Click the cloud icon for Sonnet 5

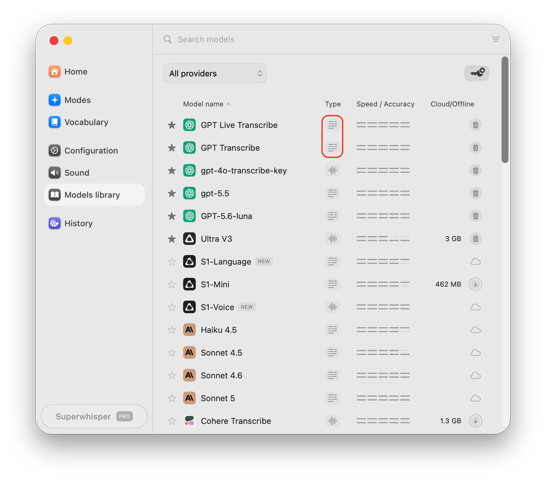pyautogui.click(x=475, y=398)
